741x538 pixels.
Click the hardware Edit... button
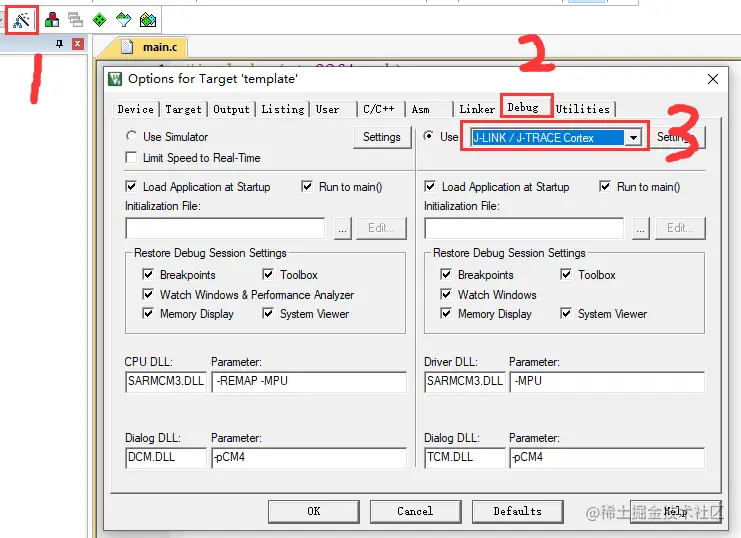point(680,228)
